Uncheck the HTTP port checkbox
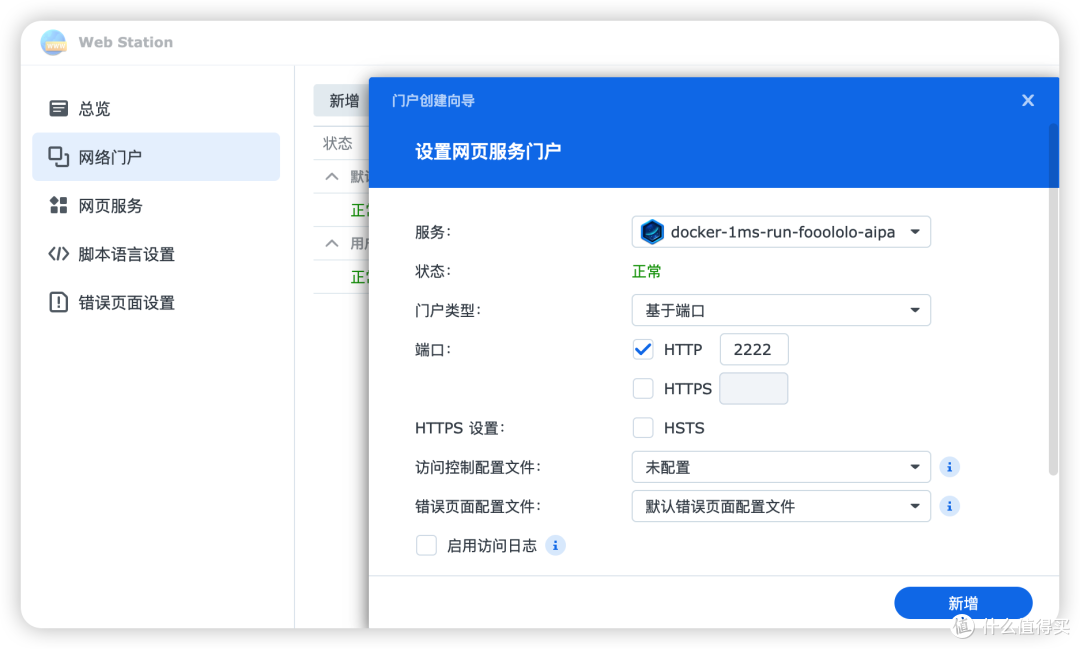Image resolution: width=1080 pixels, height=649 pixels. click(643, 350)
